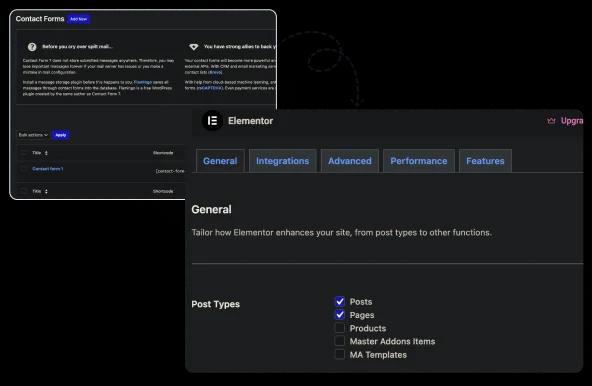Follow the Brevo link
This screenshot has height=386, width=592.
(216, 72)
